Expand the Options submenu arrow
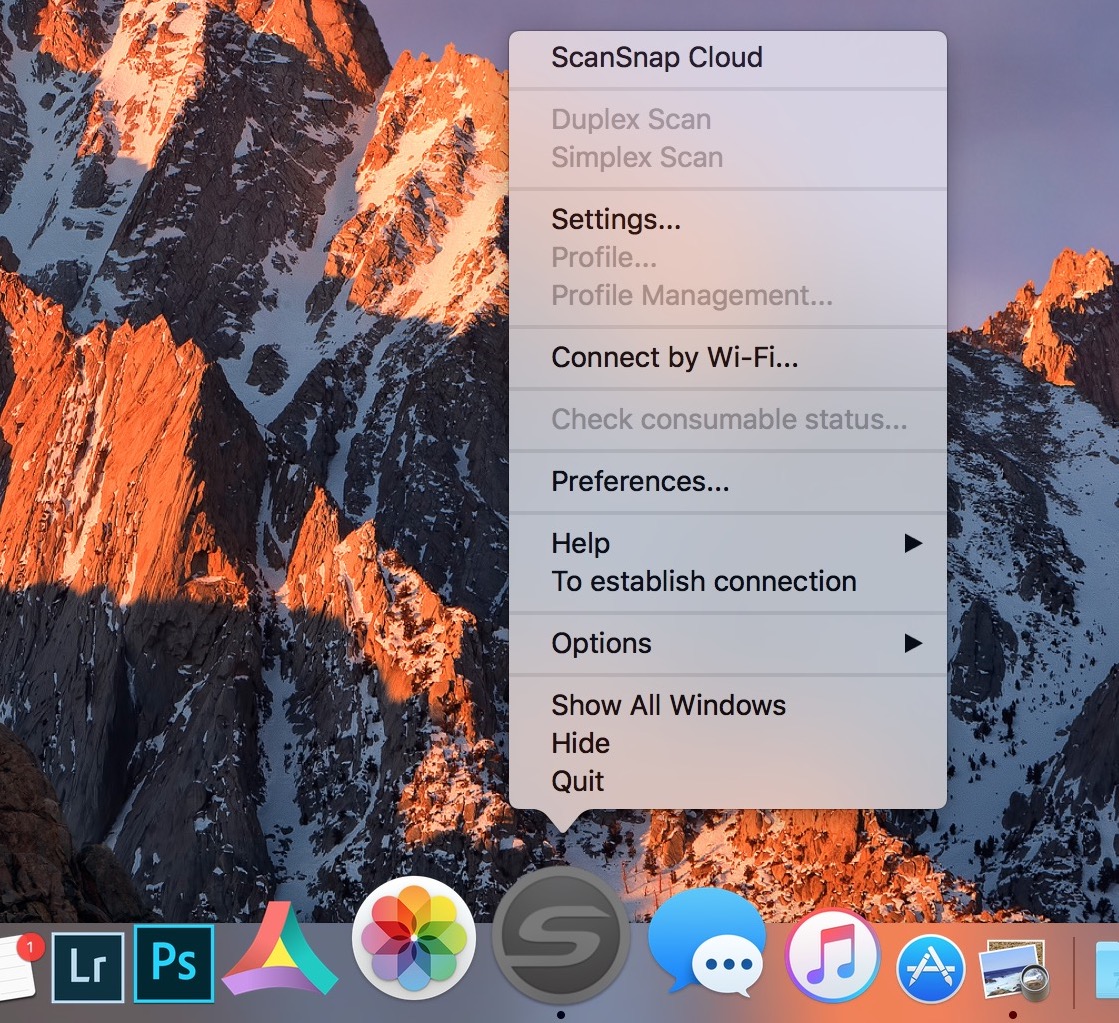The height and width of the screenshot is (1023, 1119). [x=913, y=643]
